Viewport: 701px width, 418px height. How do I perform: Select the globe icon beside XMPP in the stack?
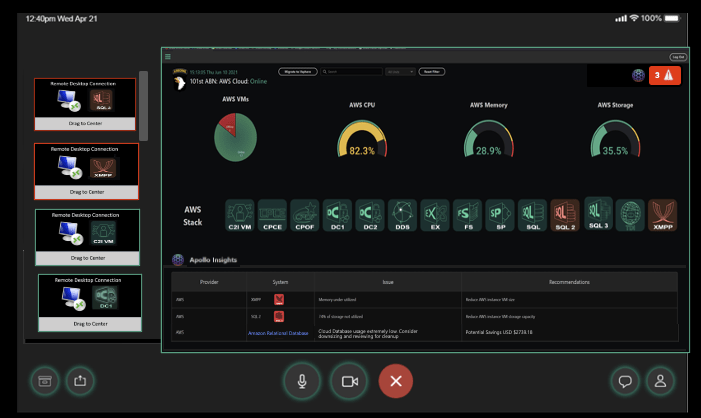630,215
